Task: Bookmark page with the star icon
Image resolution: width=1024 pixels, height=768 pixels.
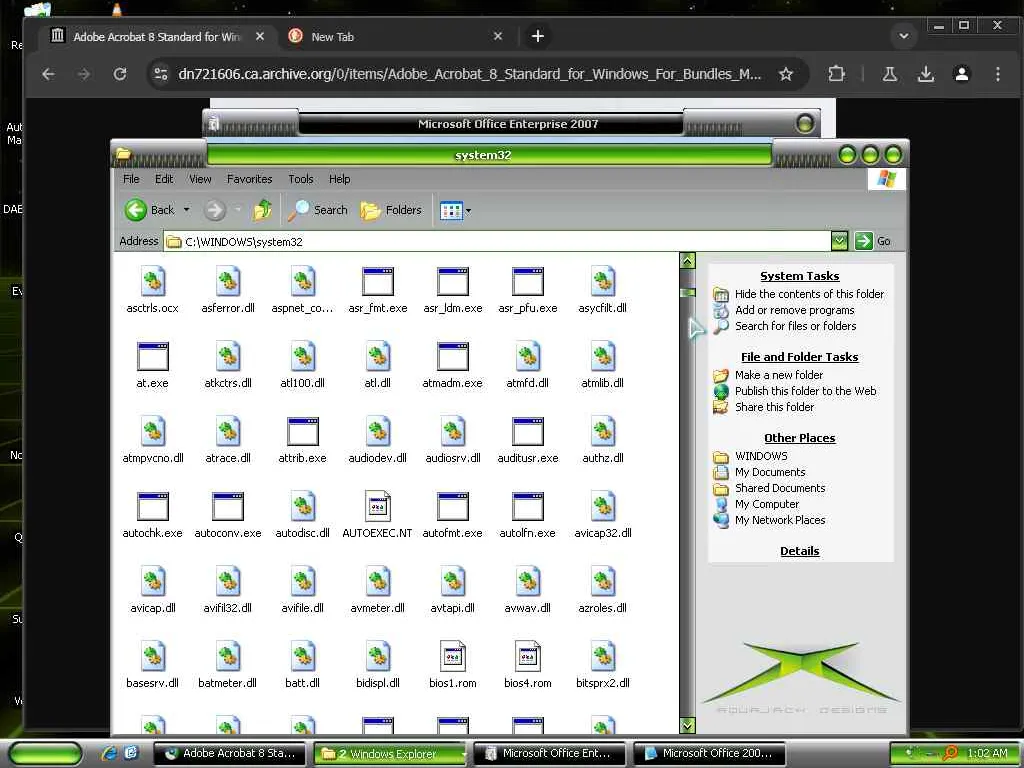Action: (x=786, y=74)
